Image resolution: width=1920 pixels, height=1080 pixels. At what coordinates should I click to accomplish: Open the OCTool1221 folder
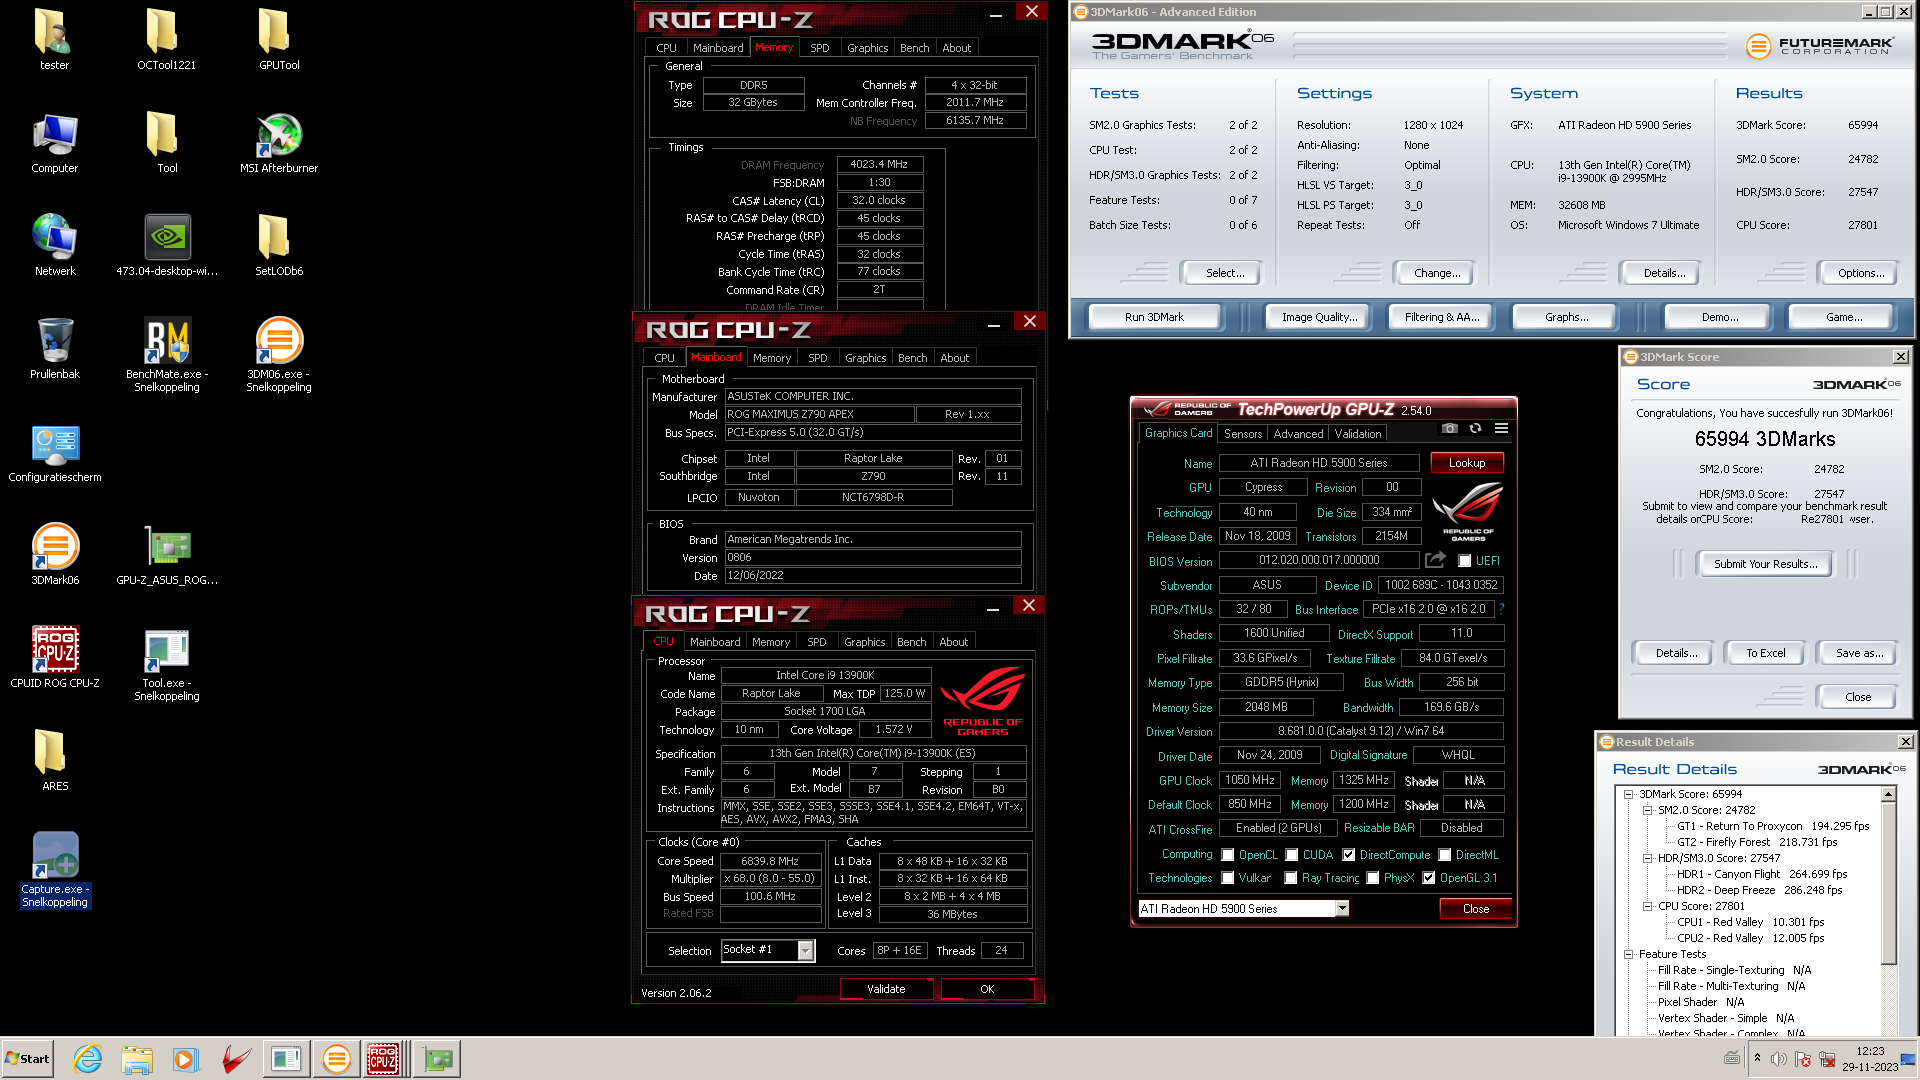pyautogui.click(x=167, y=40)
